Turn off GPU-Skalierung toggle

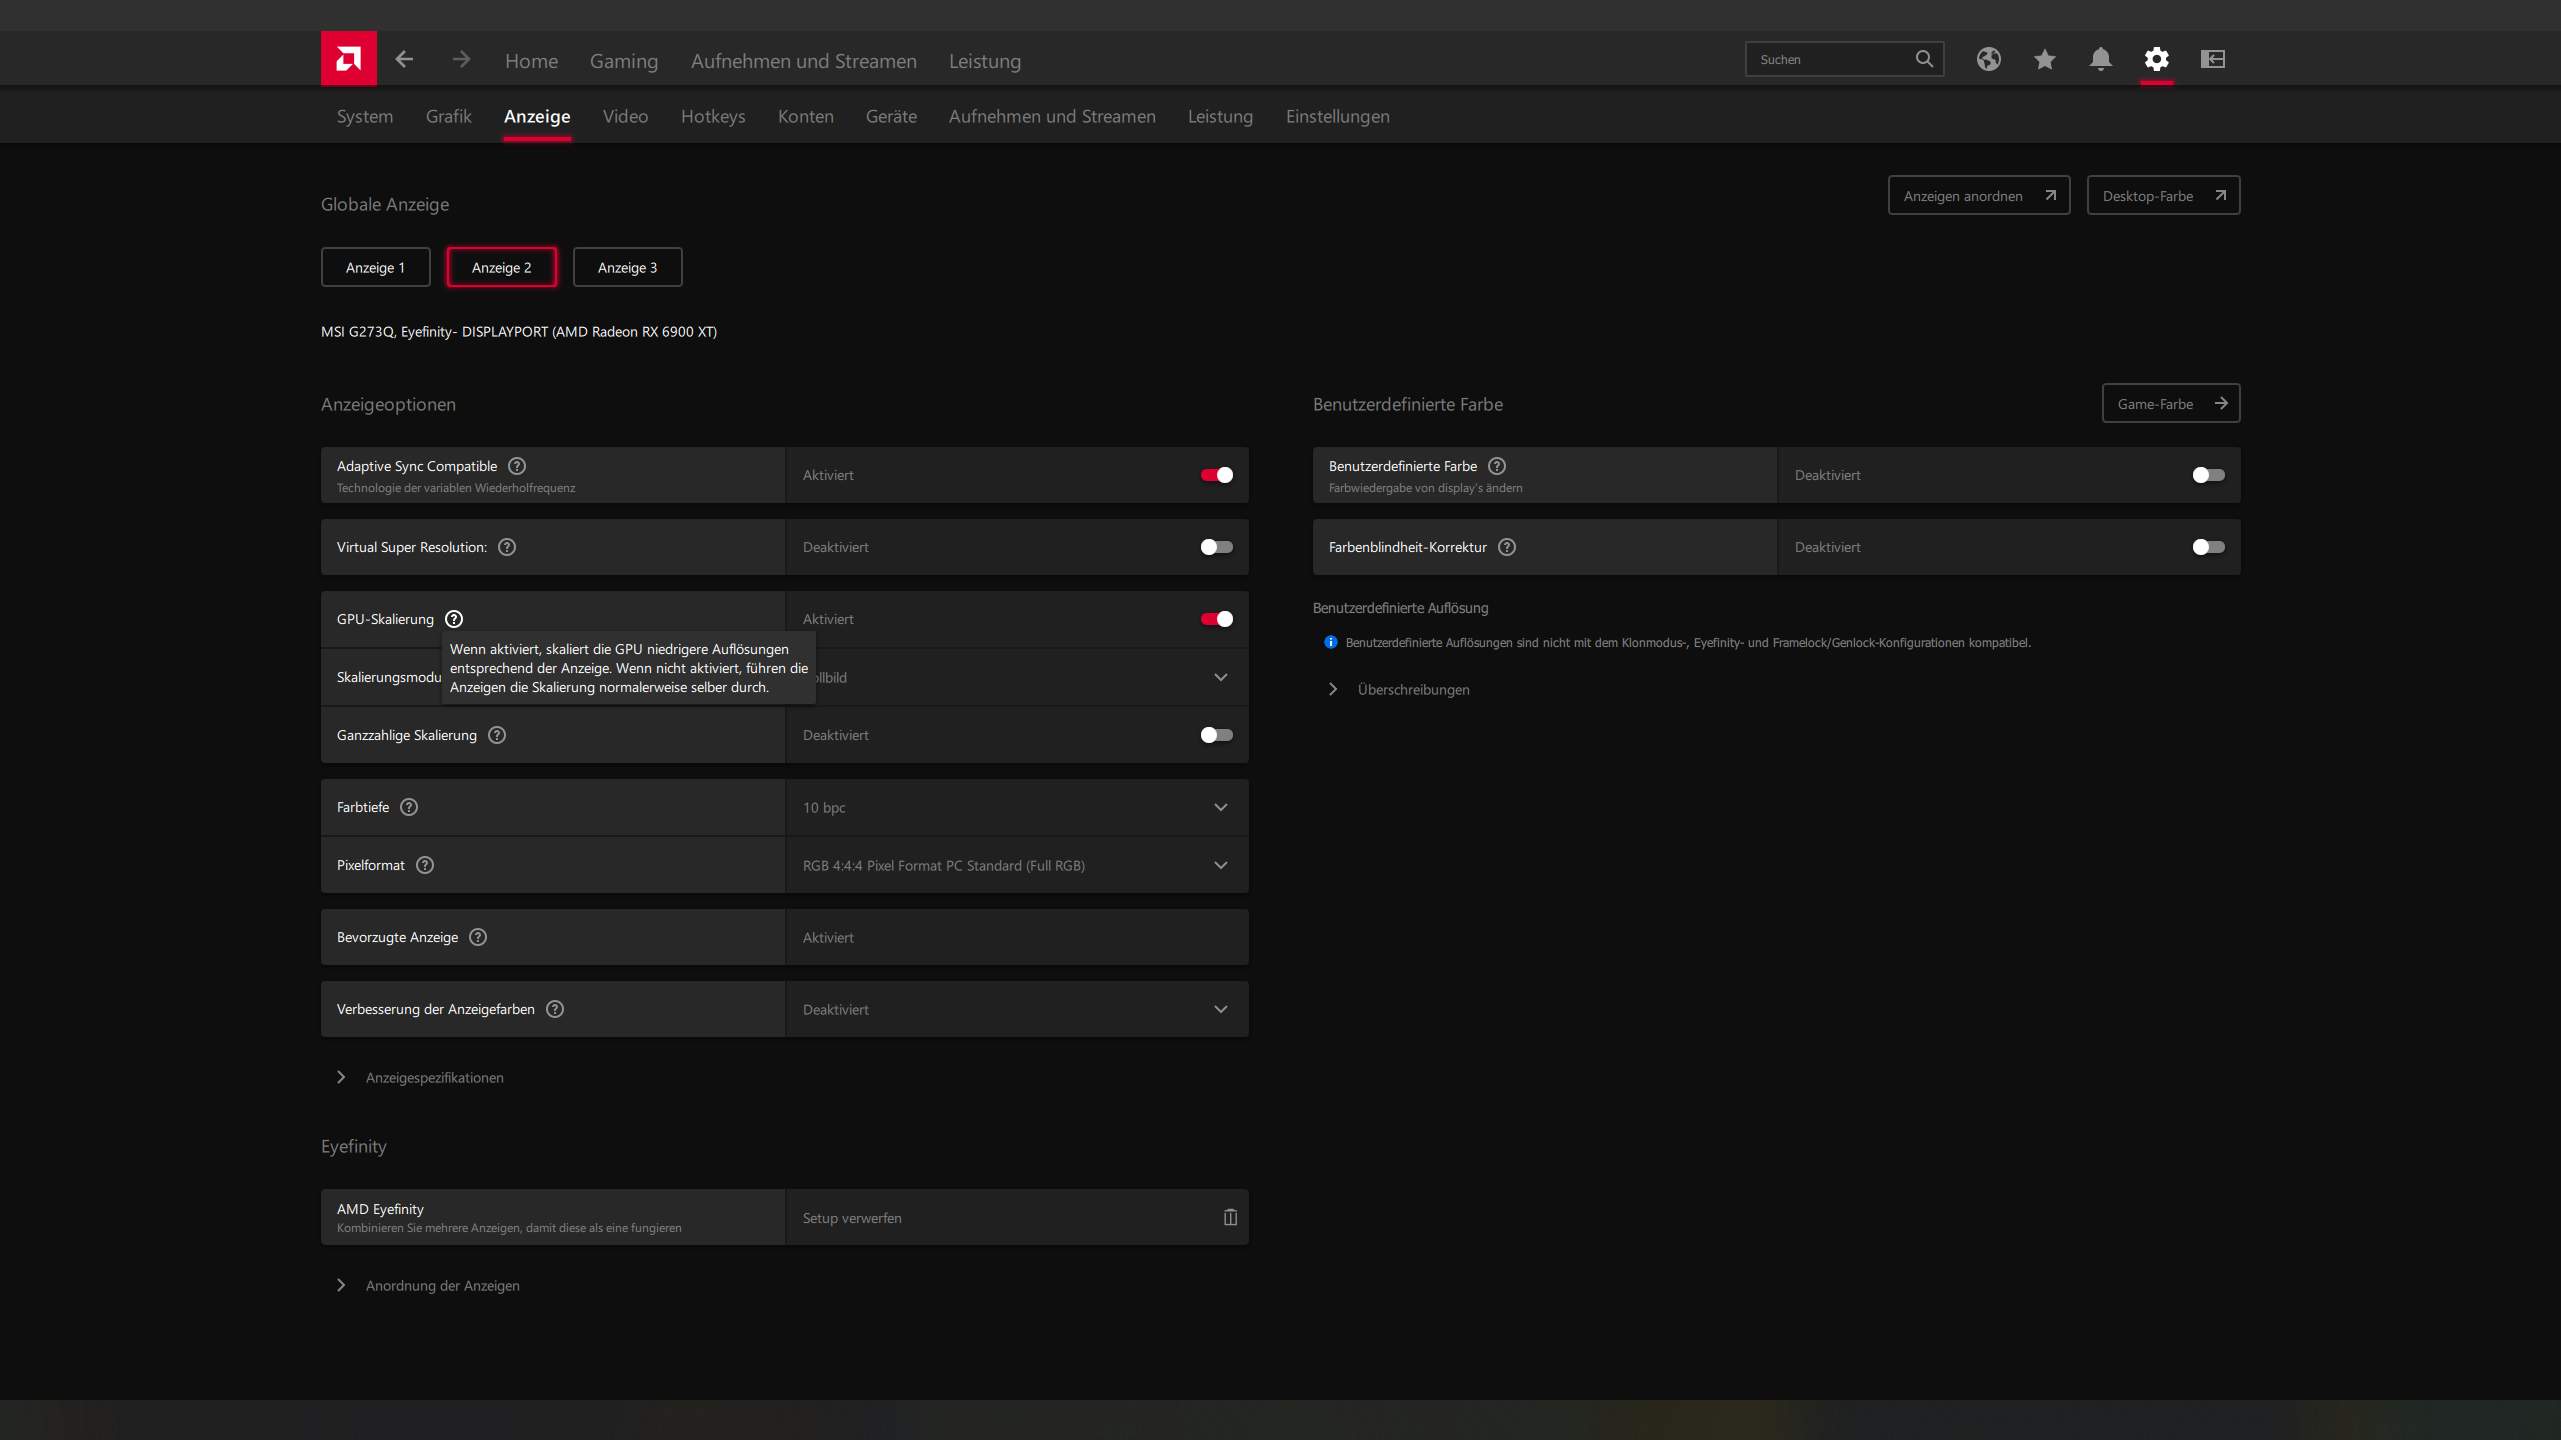point(1217,619)
